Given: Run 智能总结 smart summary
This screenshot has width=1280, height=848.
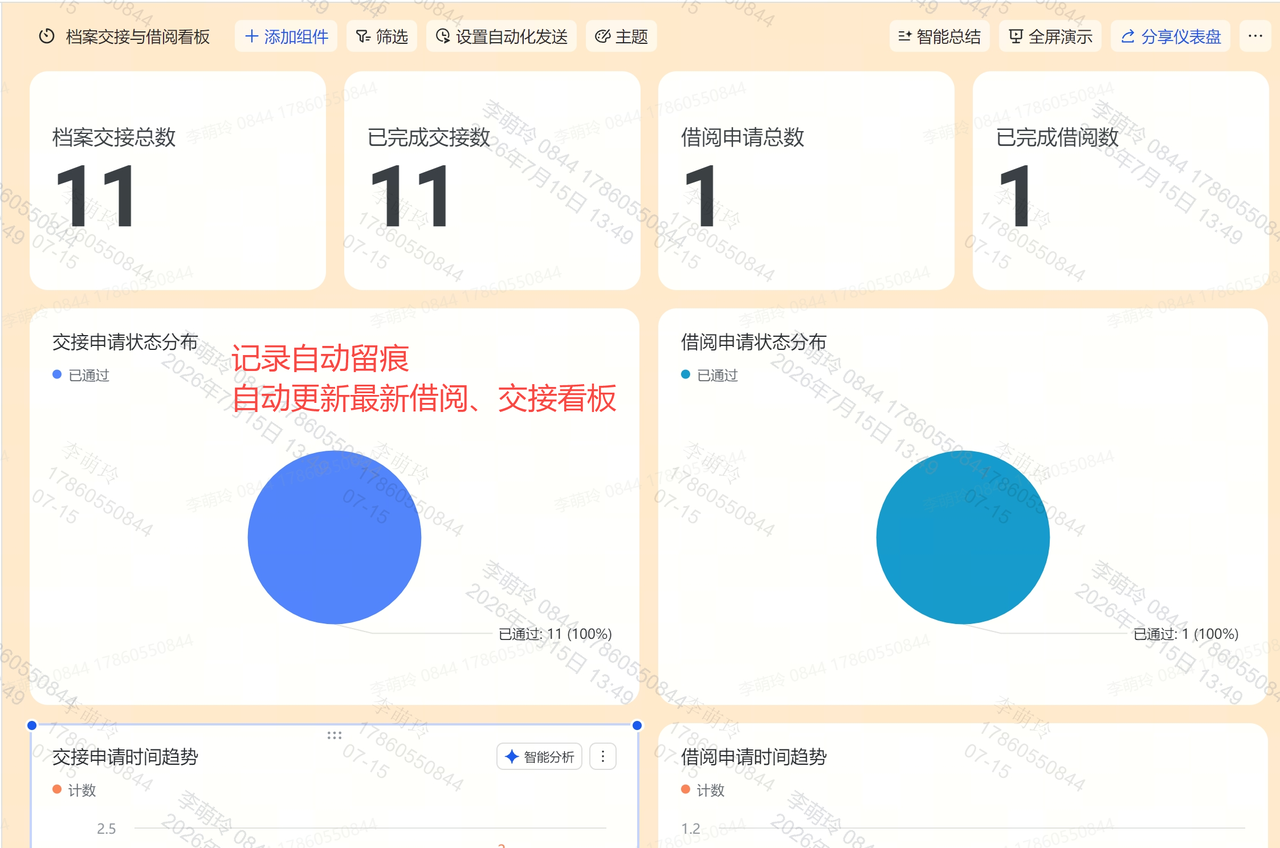Looking at the screenshot, I should pos(939,36).
